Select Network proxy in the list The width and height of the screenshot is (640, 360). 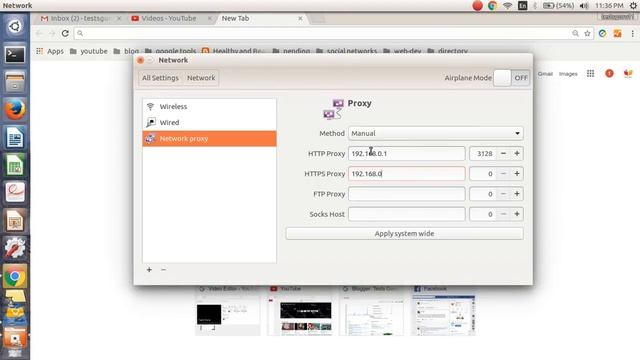(209, 139)
